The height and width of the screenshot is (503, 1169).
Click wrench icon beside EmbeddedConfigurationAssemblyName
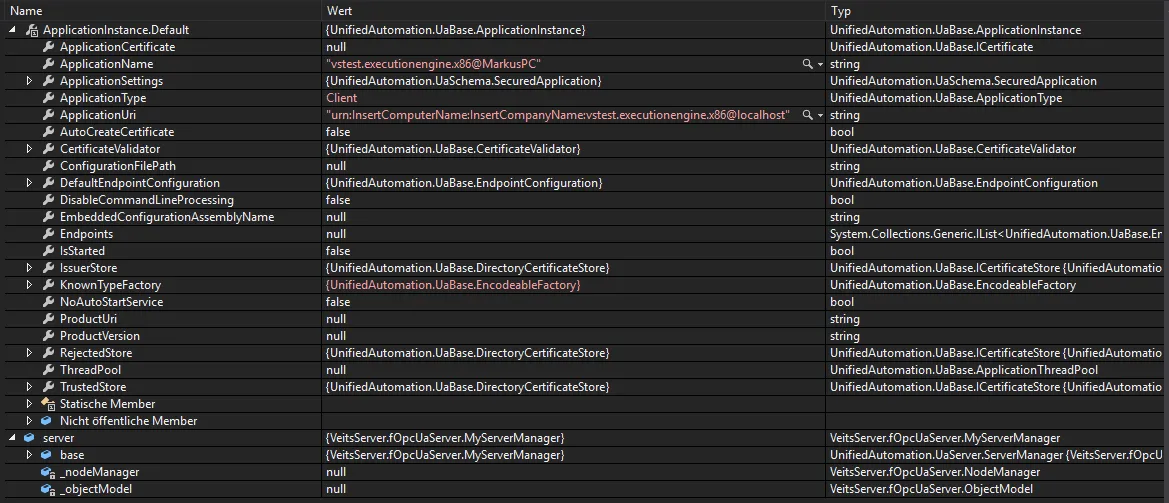pyautogui.click(x=48, y=217)
